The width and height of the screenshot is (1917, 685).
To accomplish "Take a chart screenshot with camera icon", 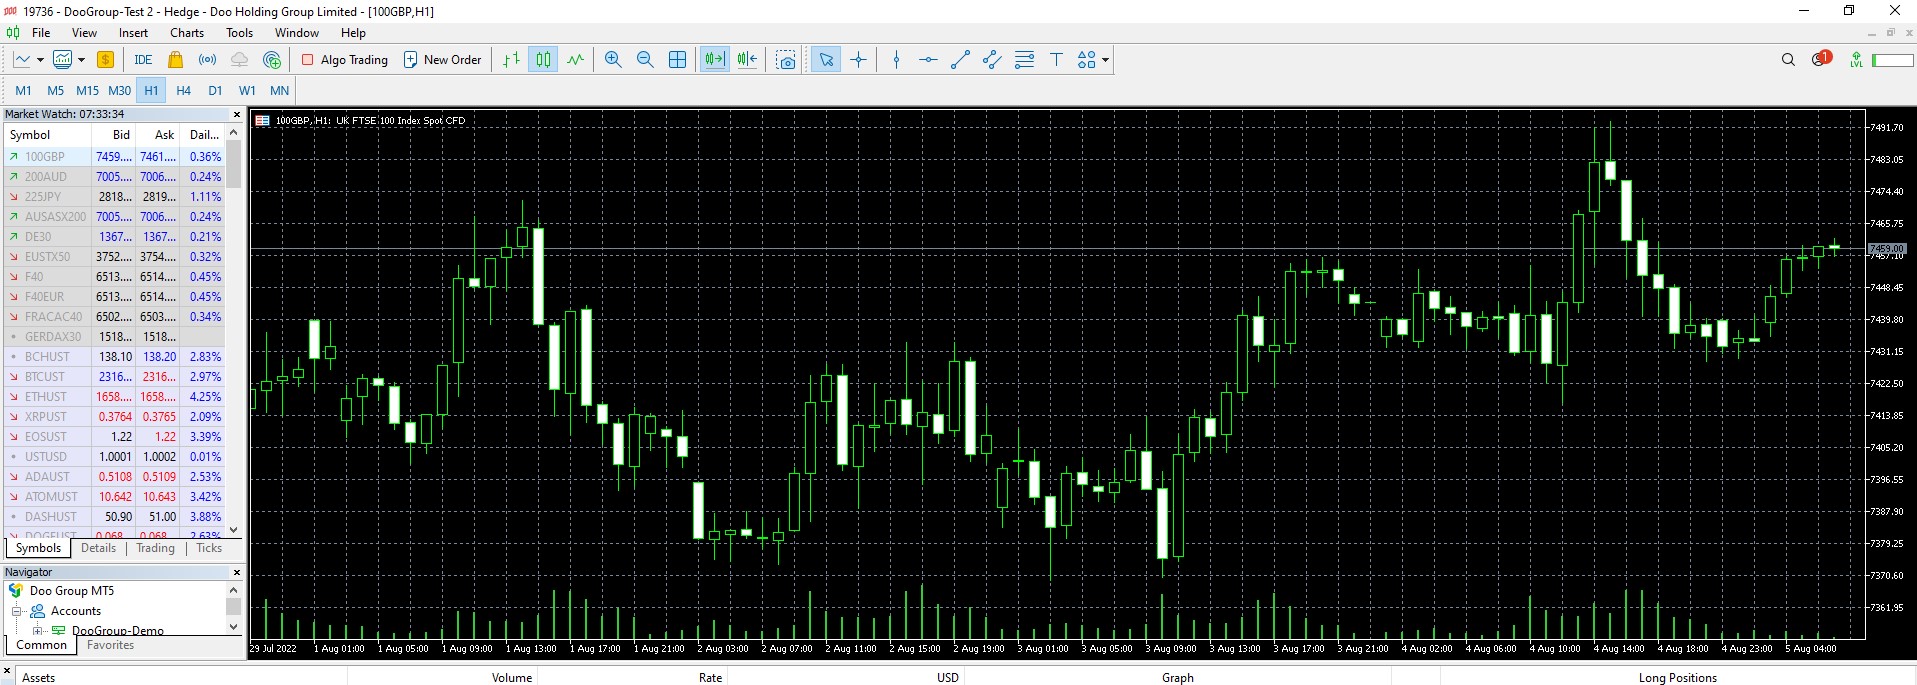I will (x=786, y=60).
